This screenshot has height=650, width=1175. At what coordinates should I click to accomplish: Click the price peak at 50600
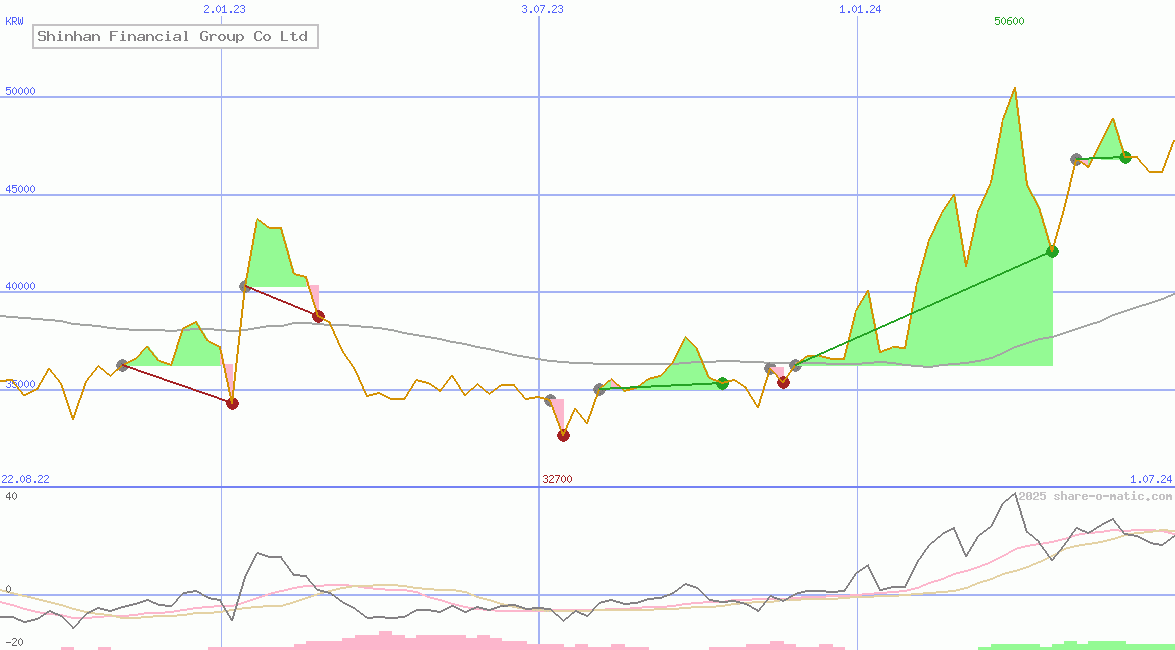1015,88
